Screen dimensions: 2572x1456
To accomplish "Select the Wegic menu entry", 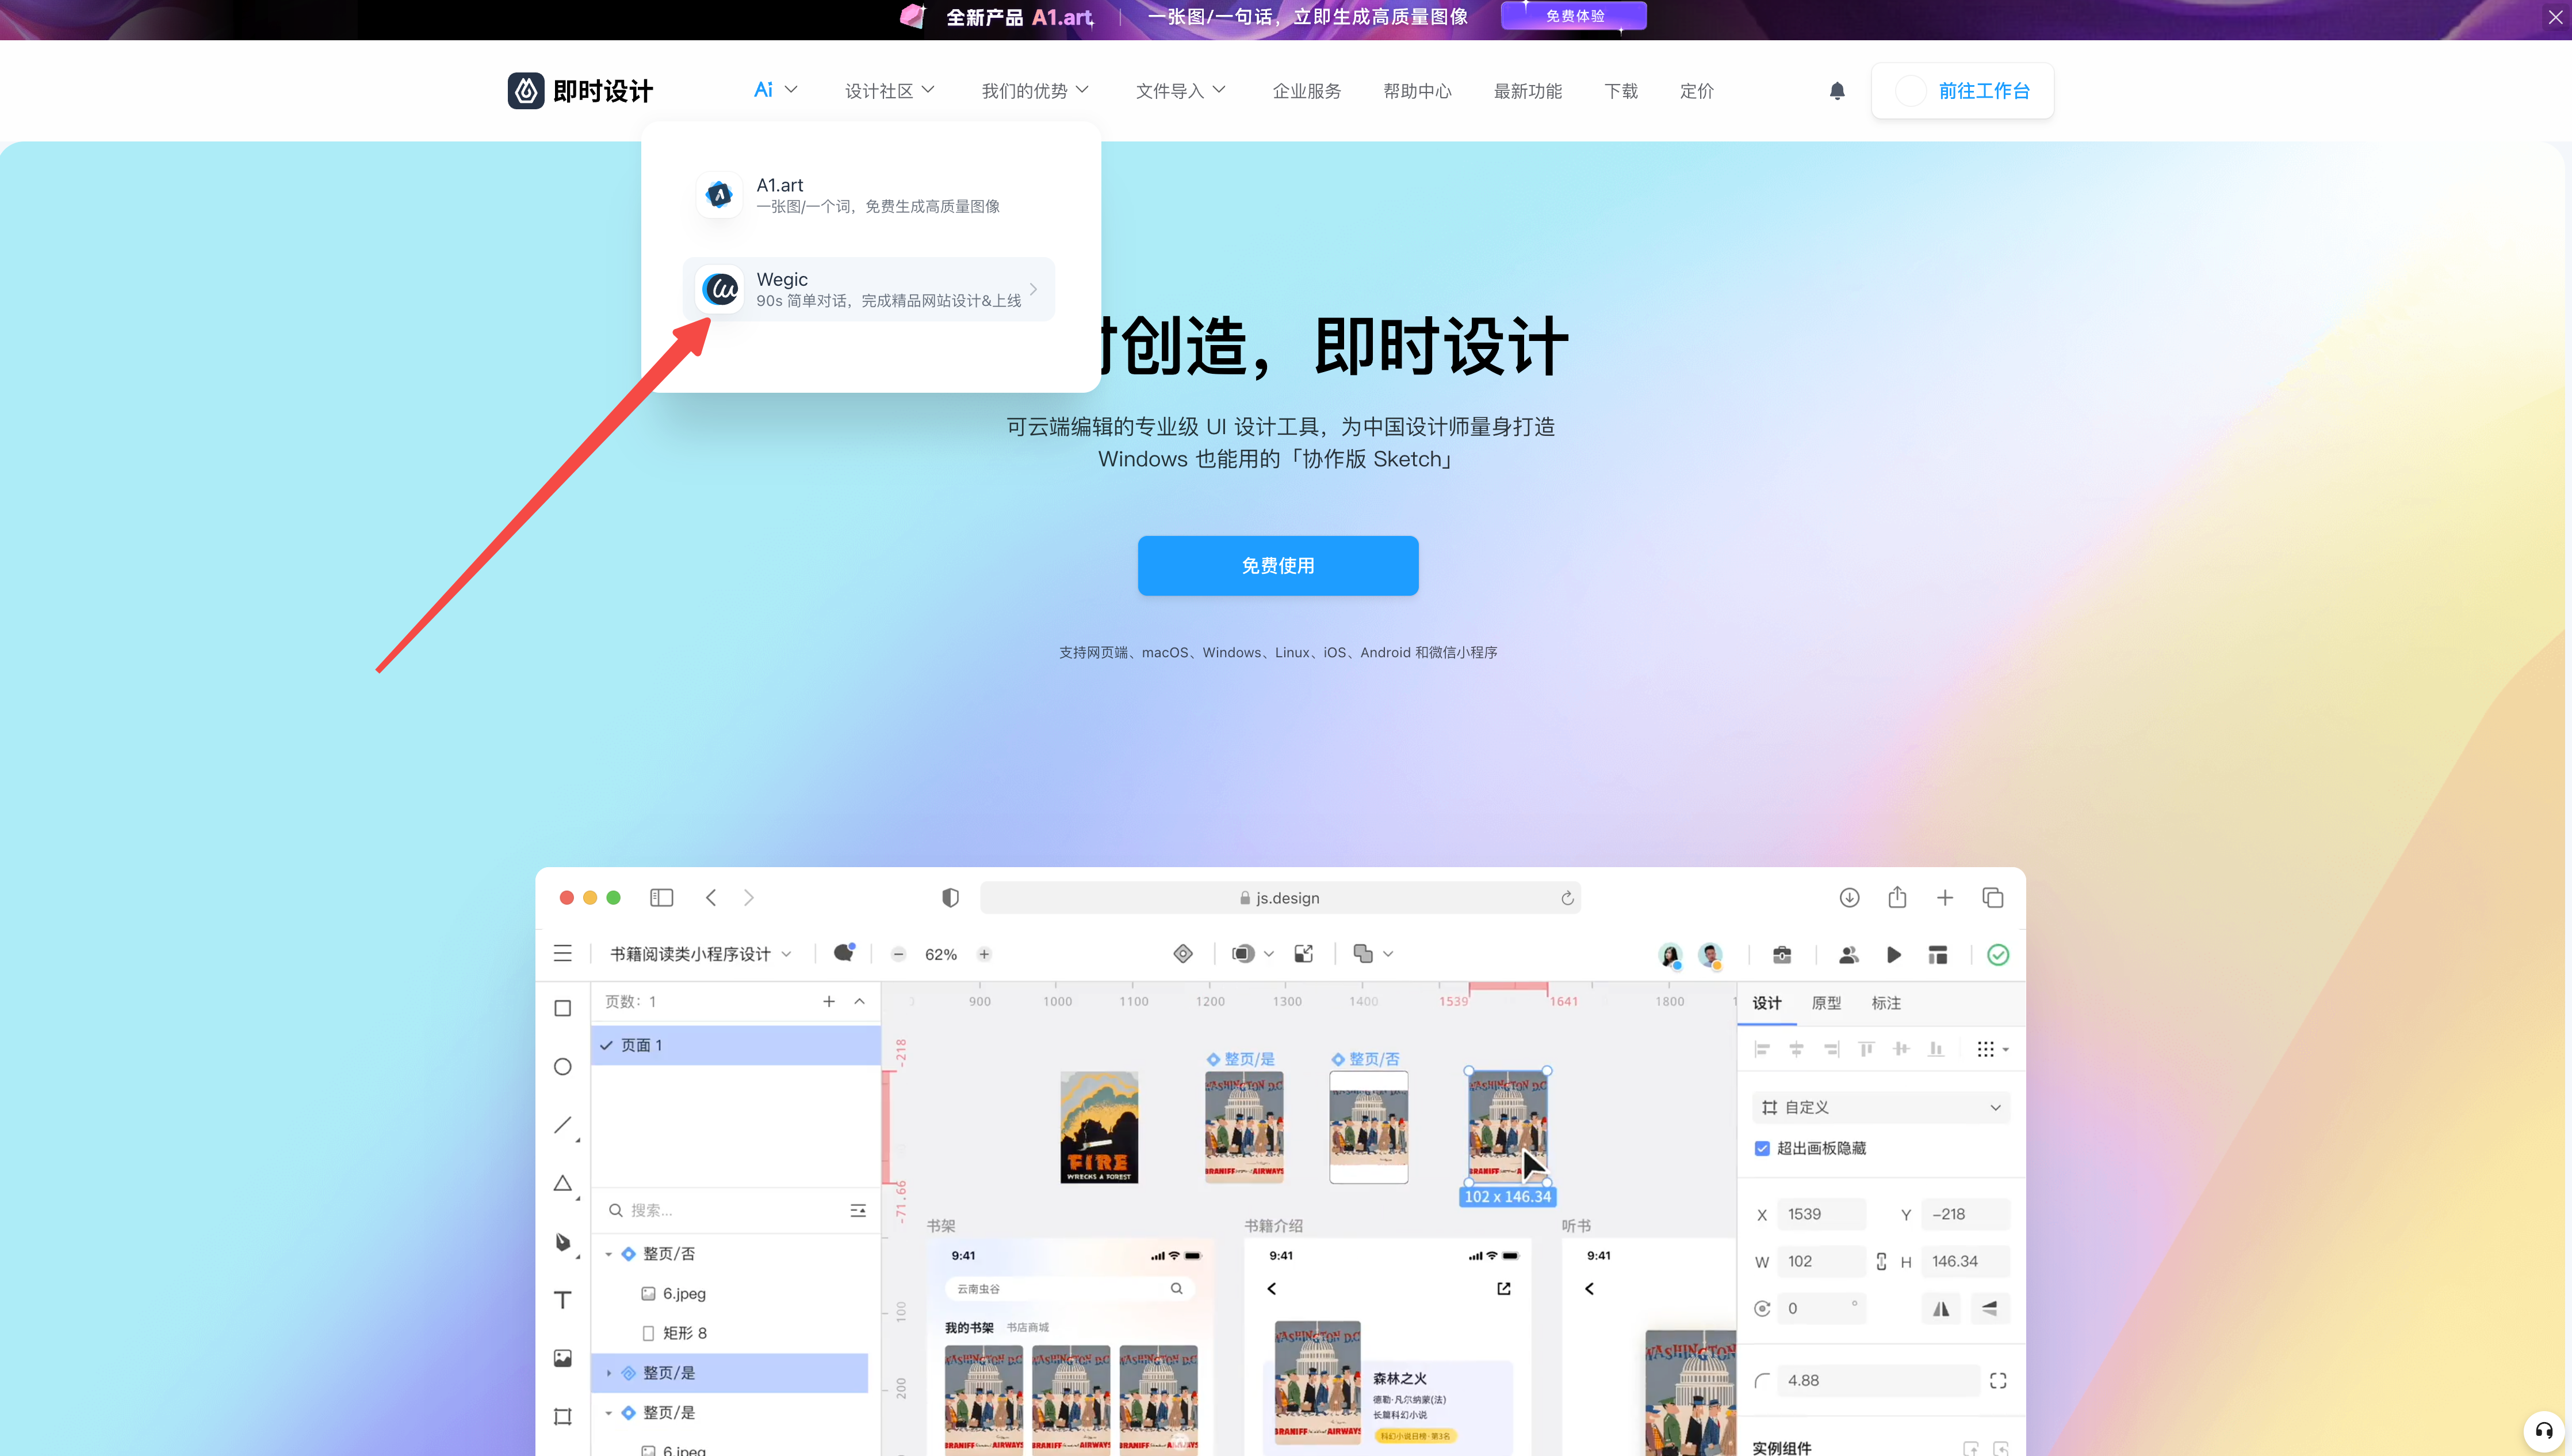I will 868,289.
